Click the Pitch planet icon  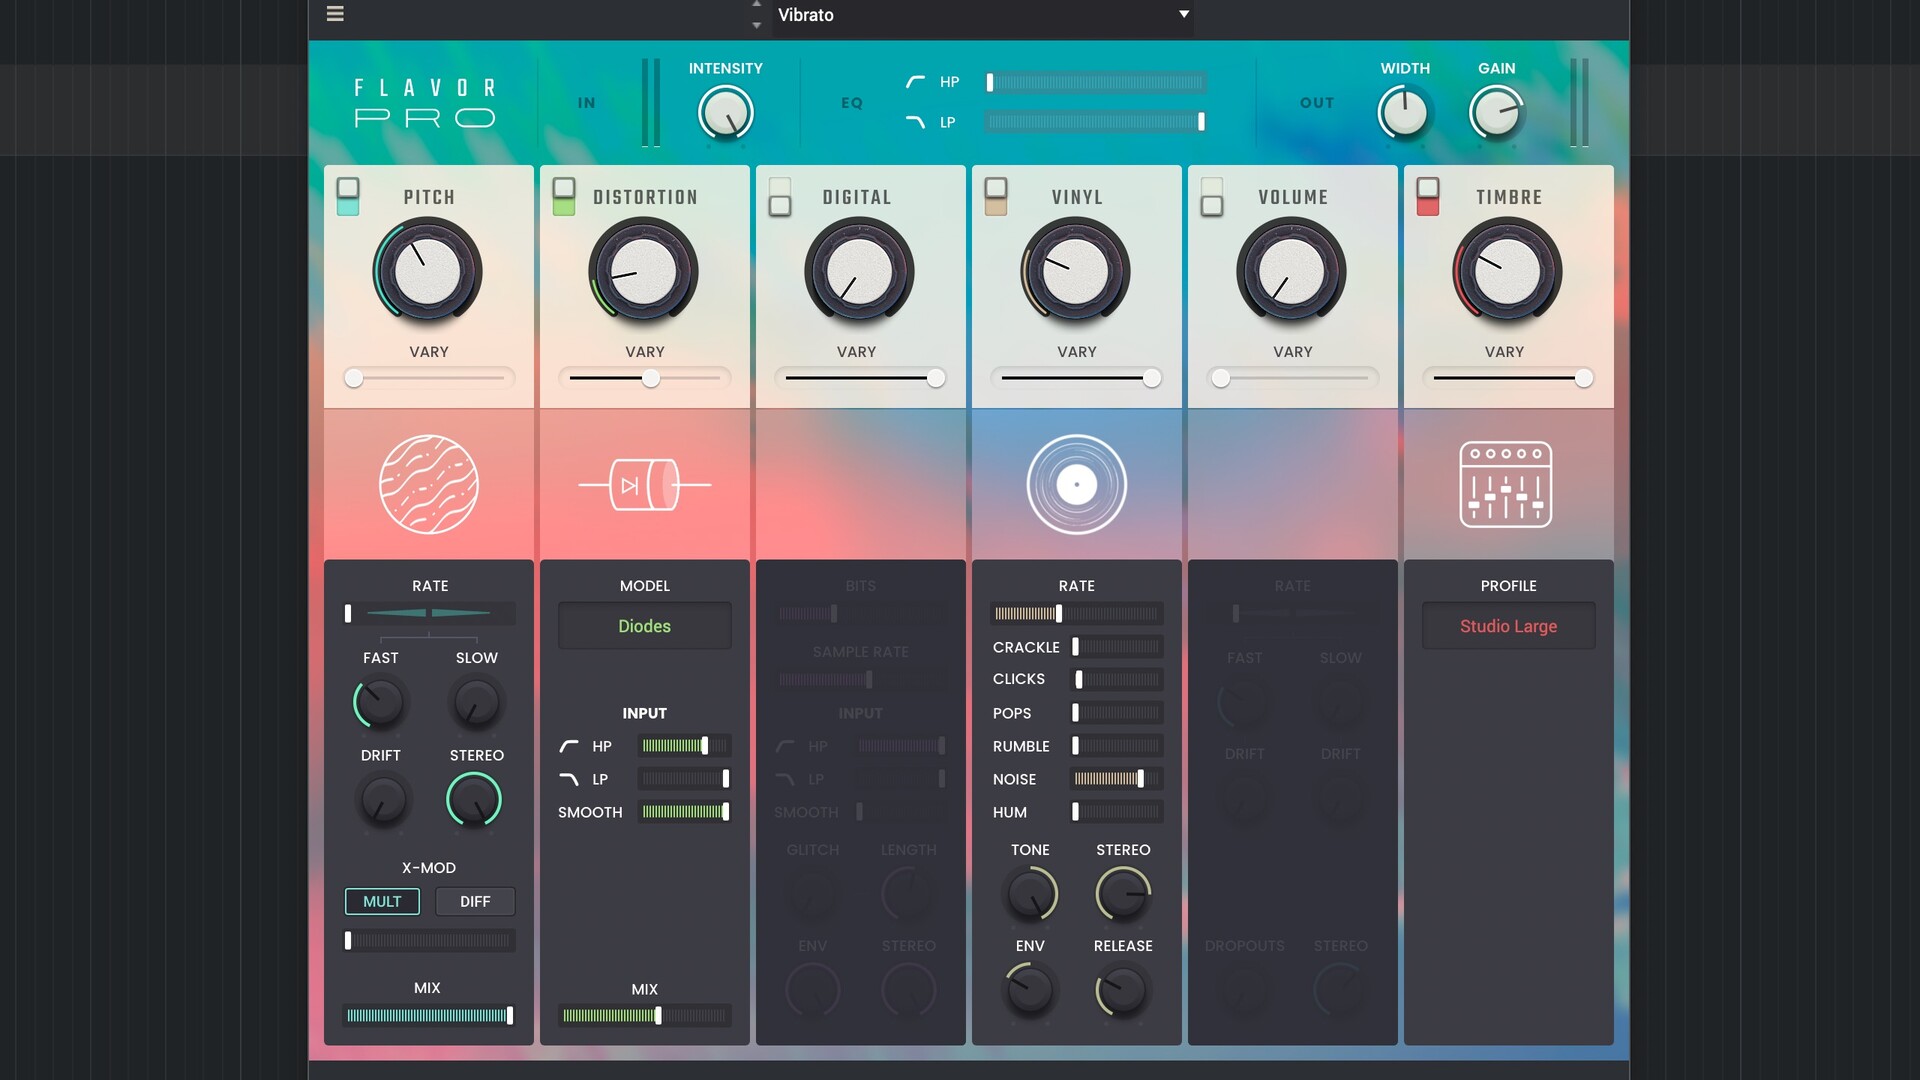429,485
